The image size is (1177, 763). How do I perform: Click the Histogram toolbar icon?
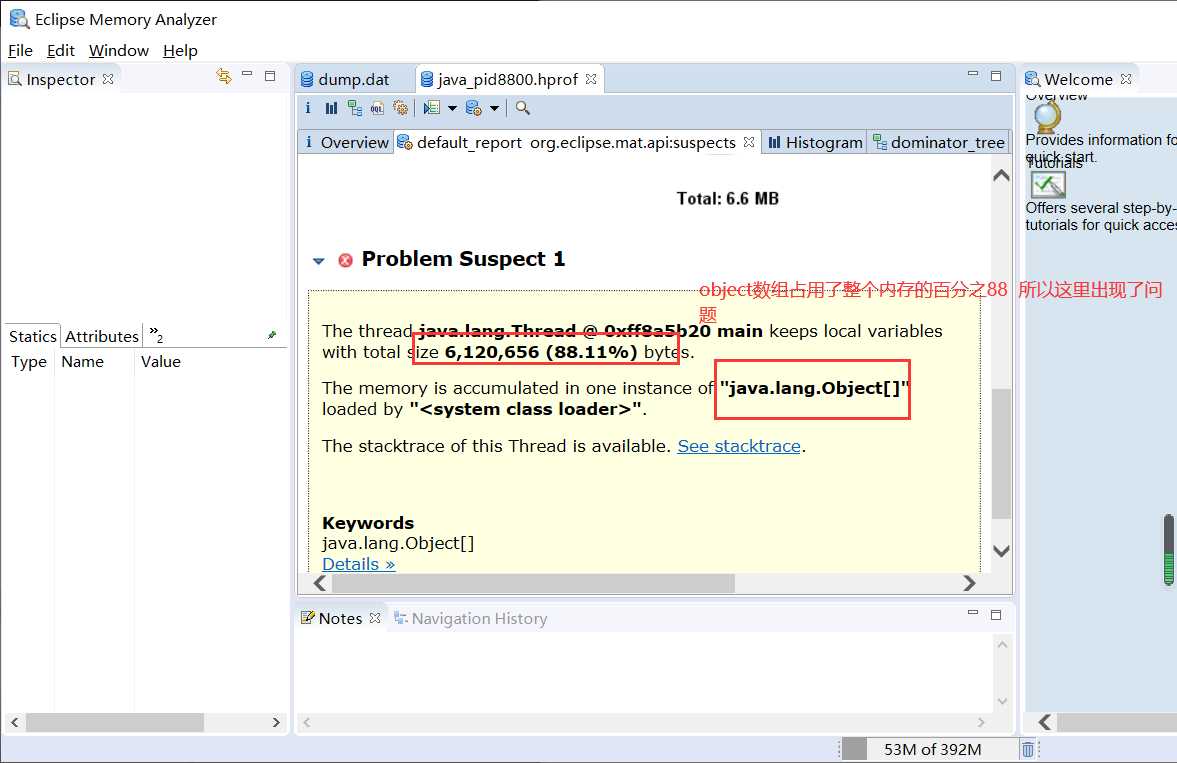(x=331, y=108)
